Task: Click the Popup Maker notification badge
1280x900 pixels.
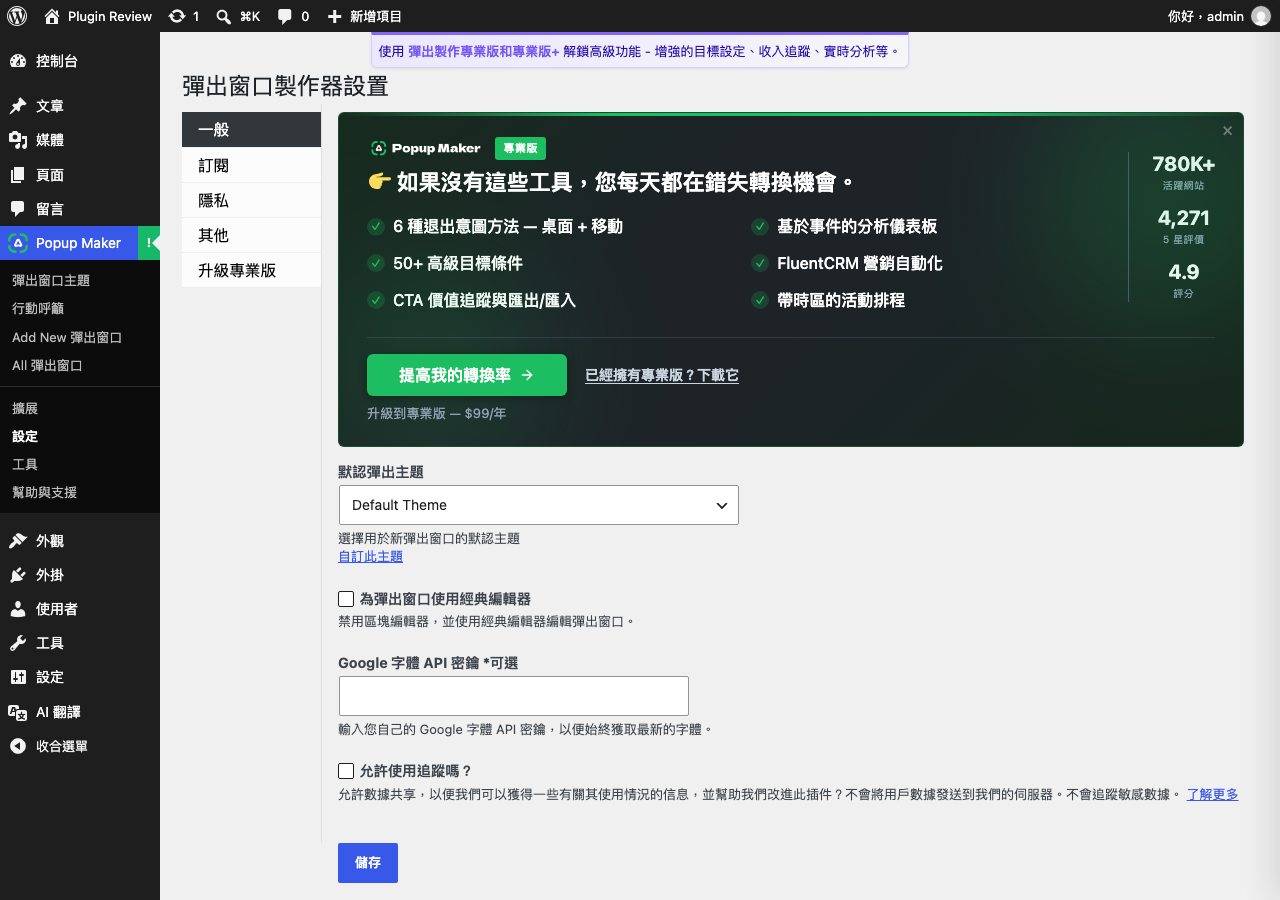Action: tap(149, 243)
